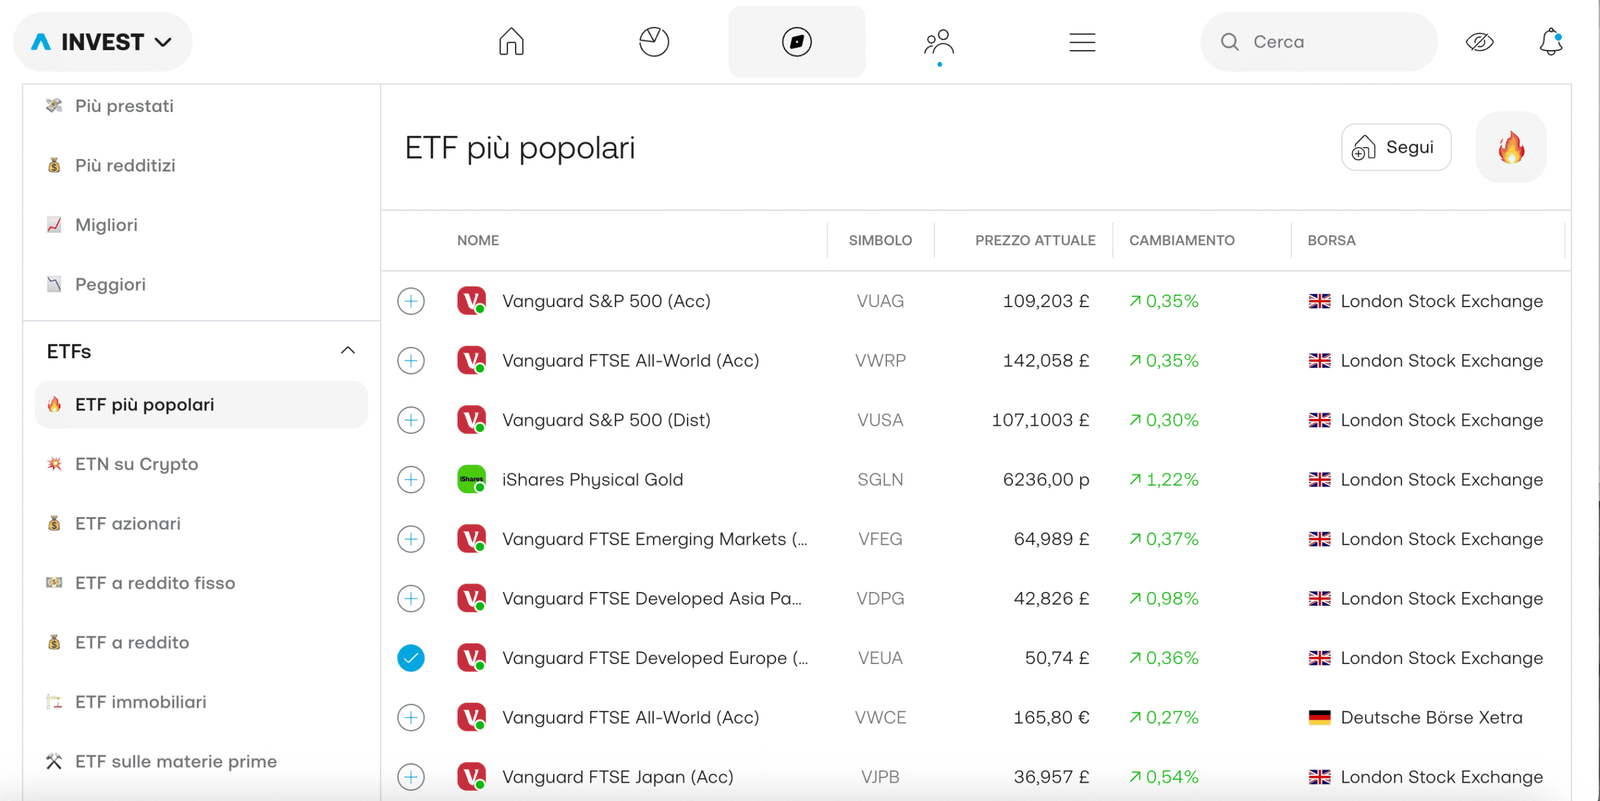Viewport: 1600px width, 801px height.
Task: Add VWRP Vanguard FTSE All-World to watchlist
Action: [411, 361]
